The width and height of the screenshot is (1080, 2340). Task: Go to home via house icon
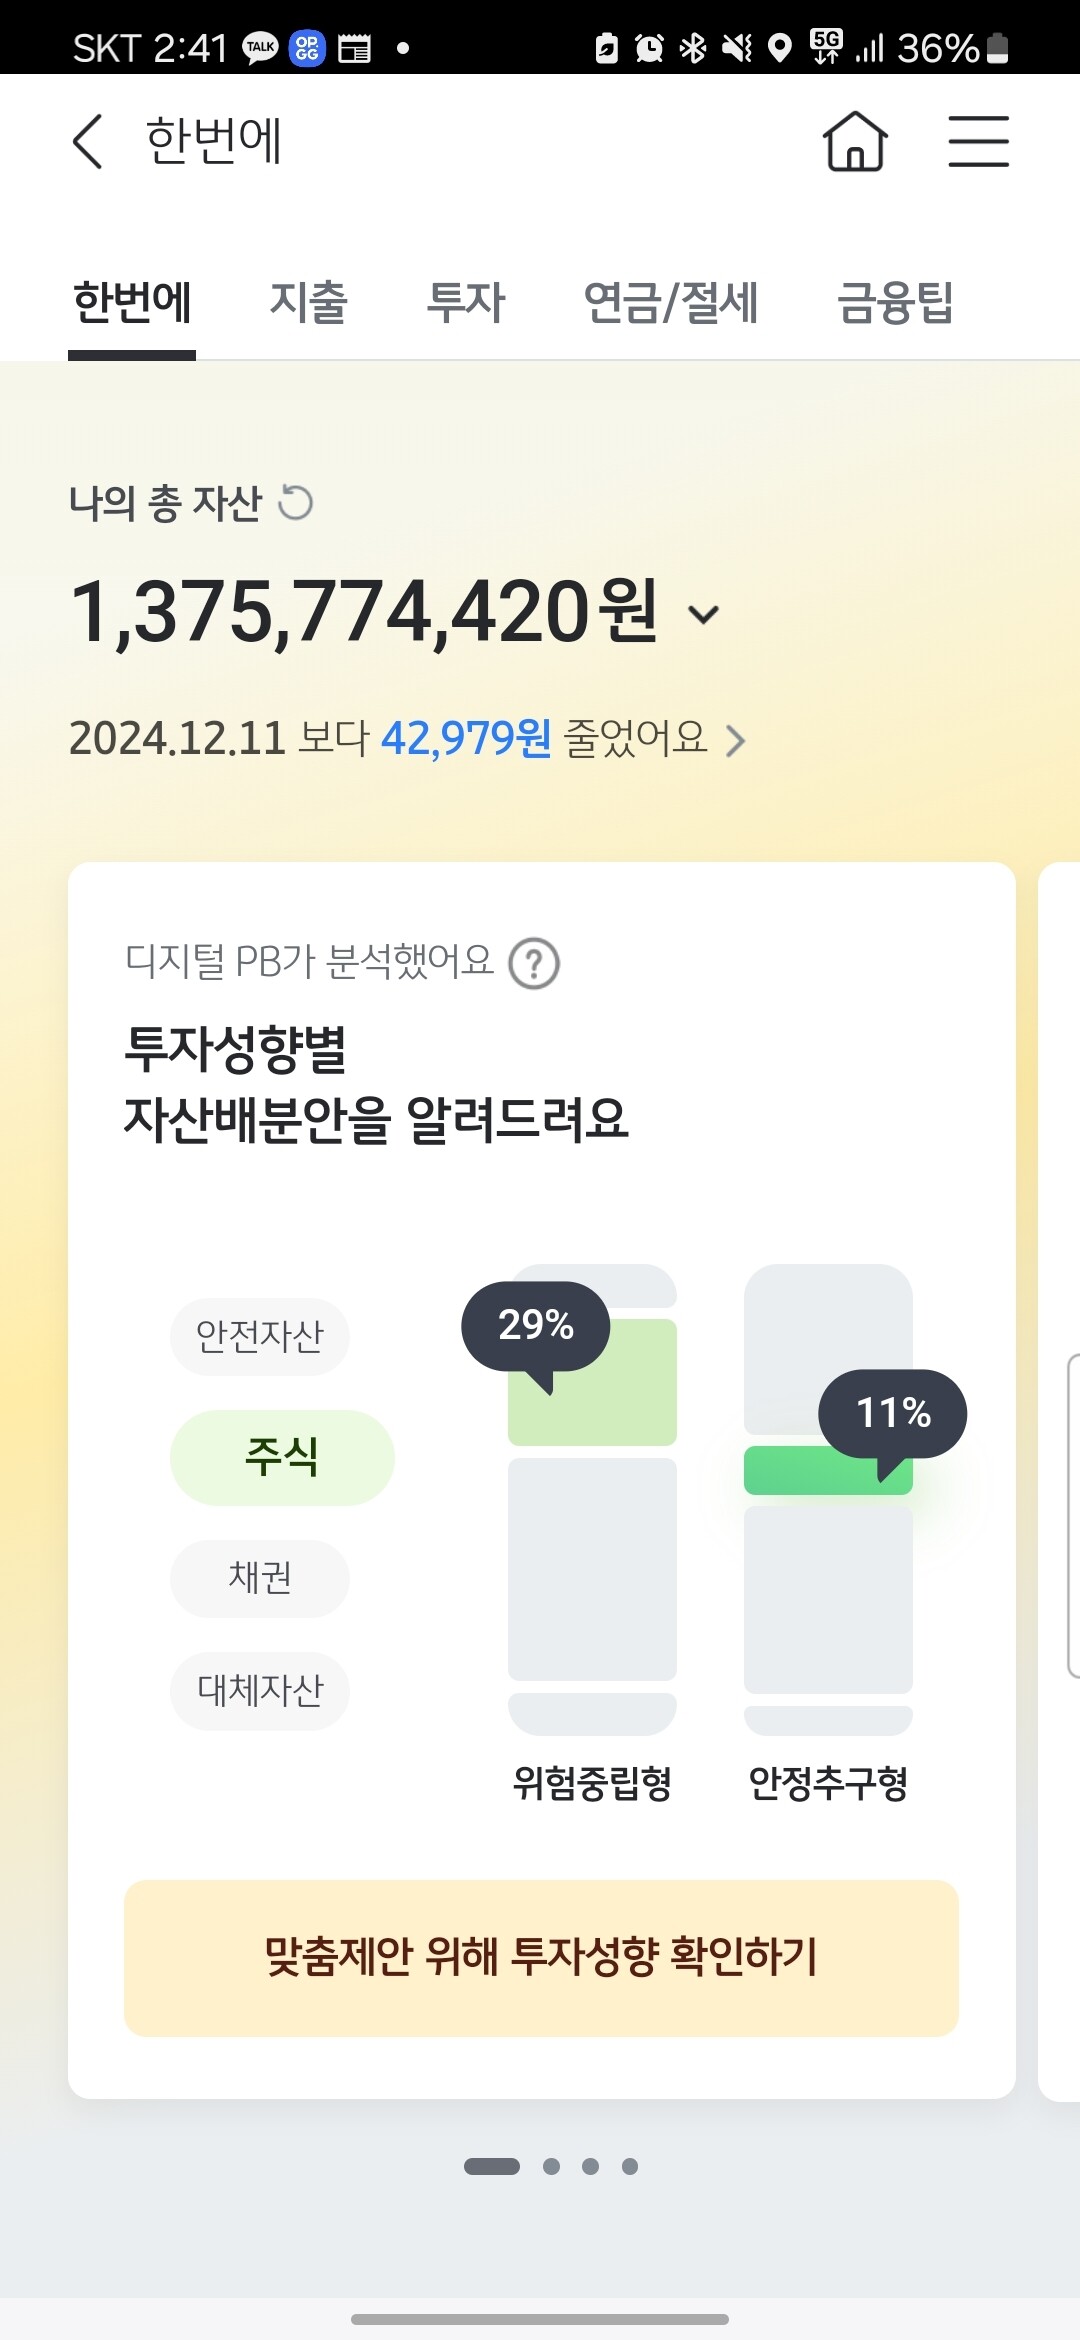click(855, 141)
